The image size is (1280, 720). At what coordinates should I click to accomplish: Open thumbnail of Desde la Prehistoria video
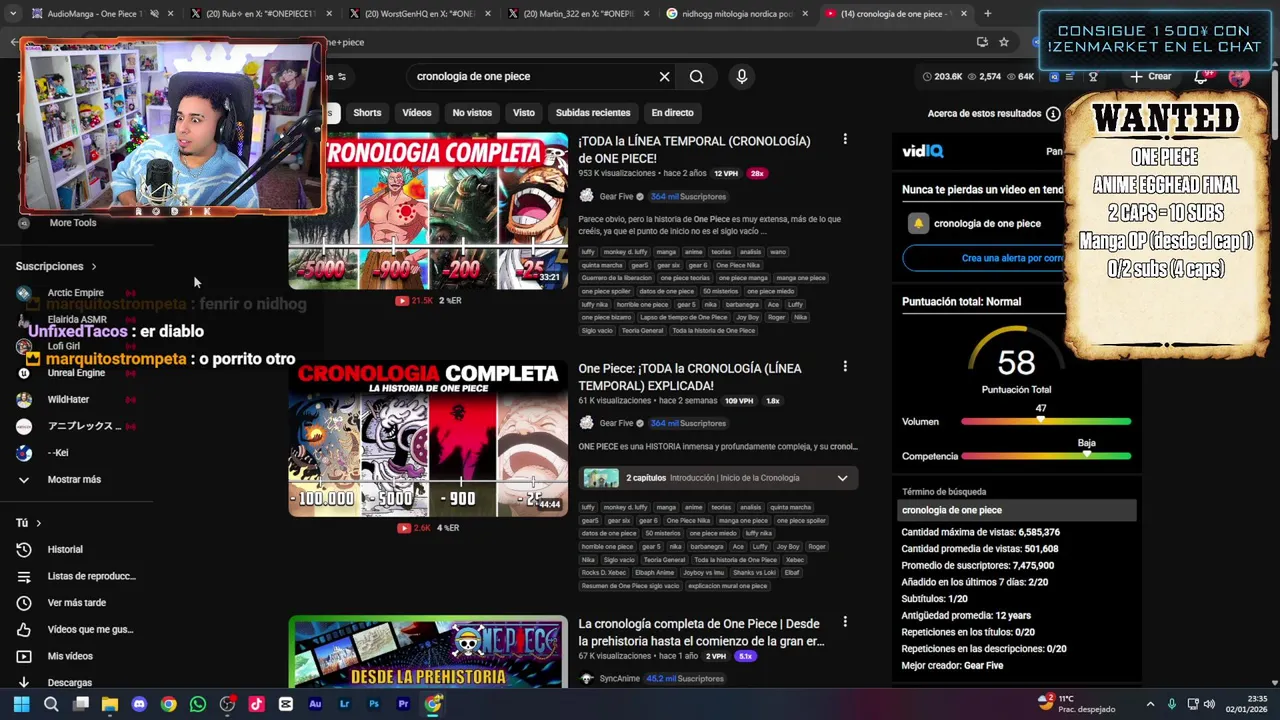[x=428, y=653]
